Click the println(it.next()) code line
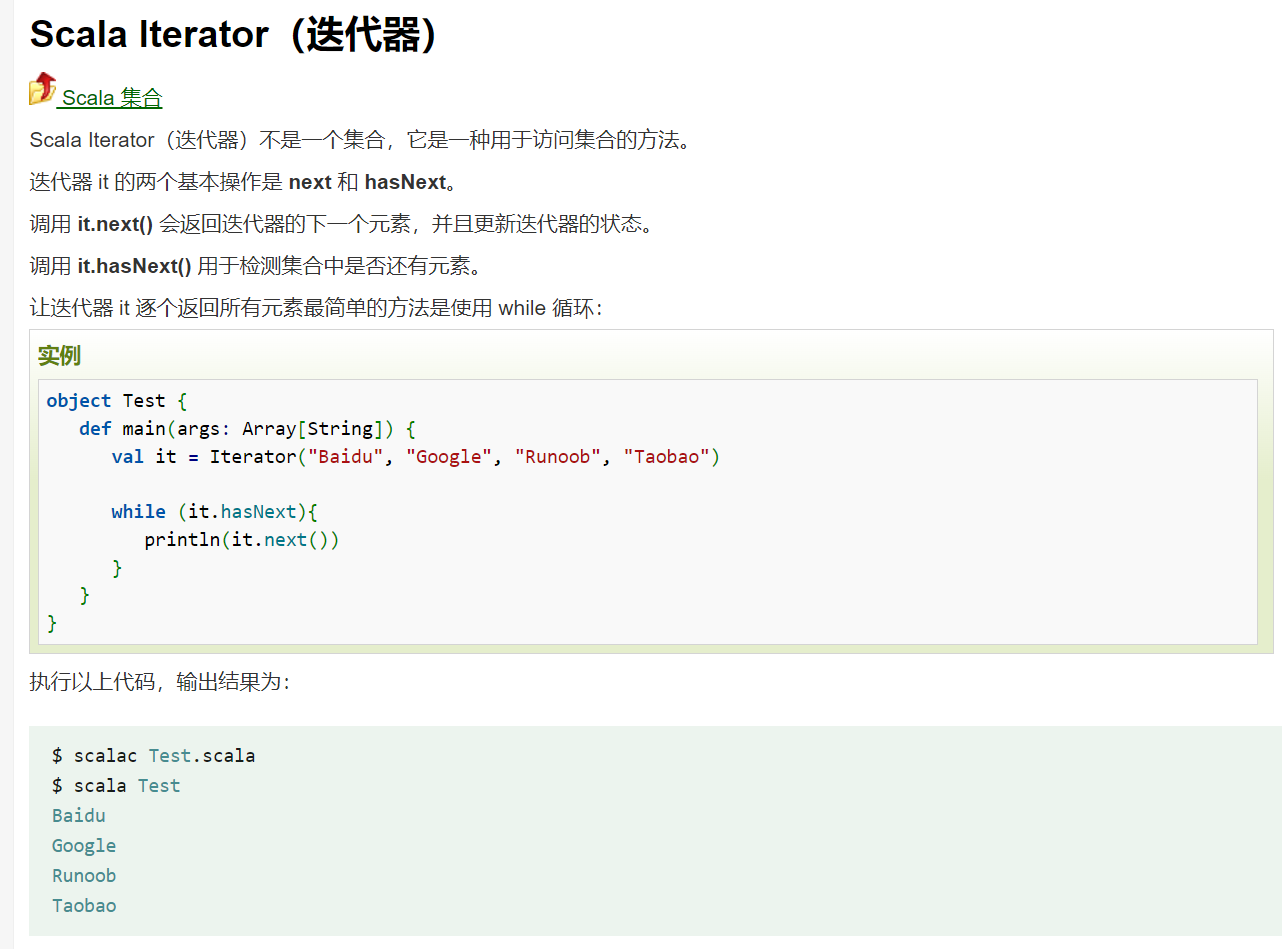Viewport: 1288px width, 949px height. pos(242,540)
